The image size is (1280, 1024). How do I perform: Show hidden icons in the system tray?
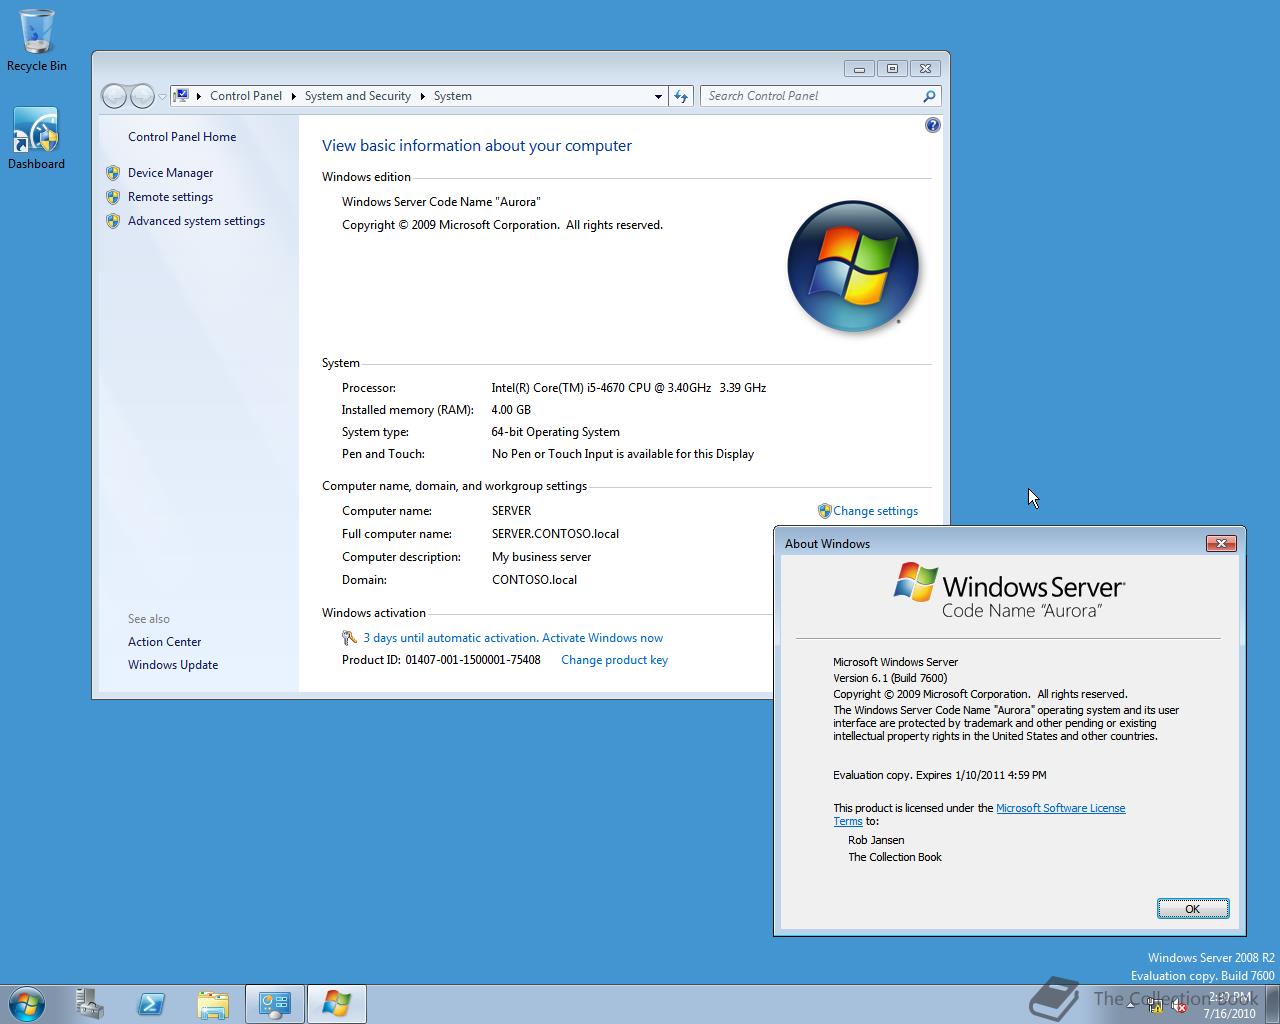point(1130,1006)
